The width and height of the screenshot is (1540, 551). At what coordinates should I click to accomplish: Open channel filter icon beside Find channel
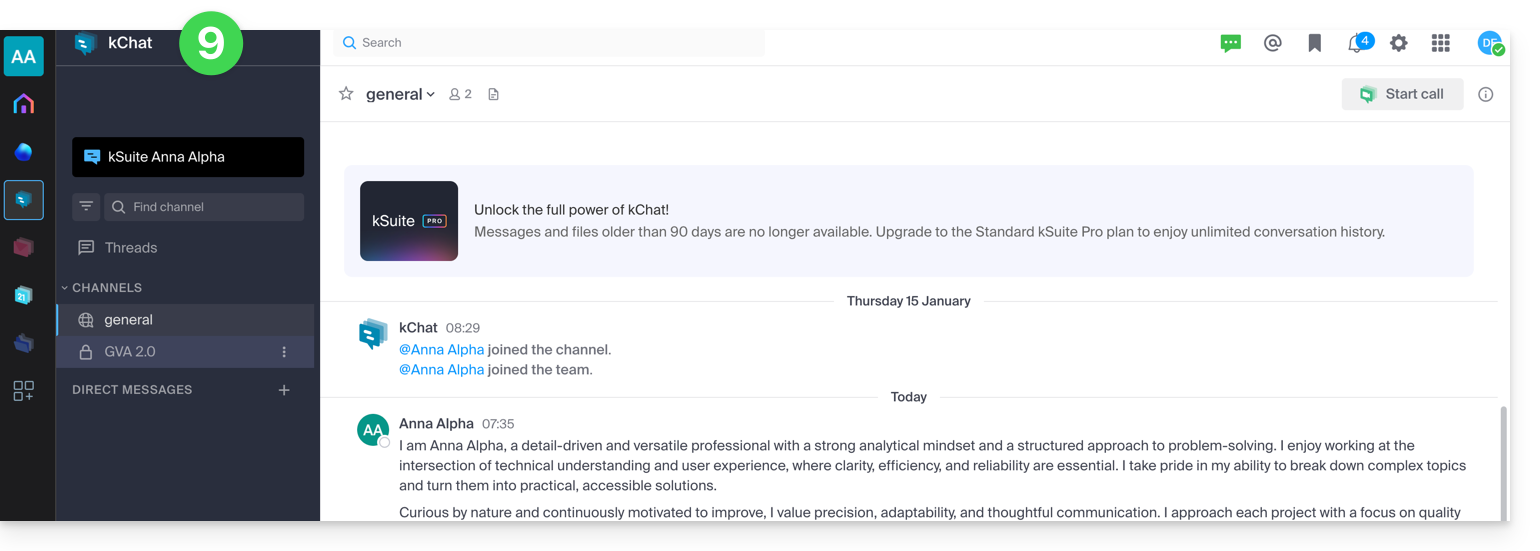(x=86, y=207)
